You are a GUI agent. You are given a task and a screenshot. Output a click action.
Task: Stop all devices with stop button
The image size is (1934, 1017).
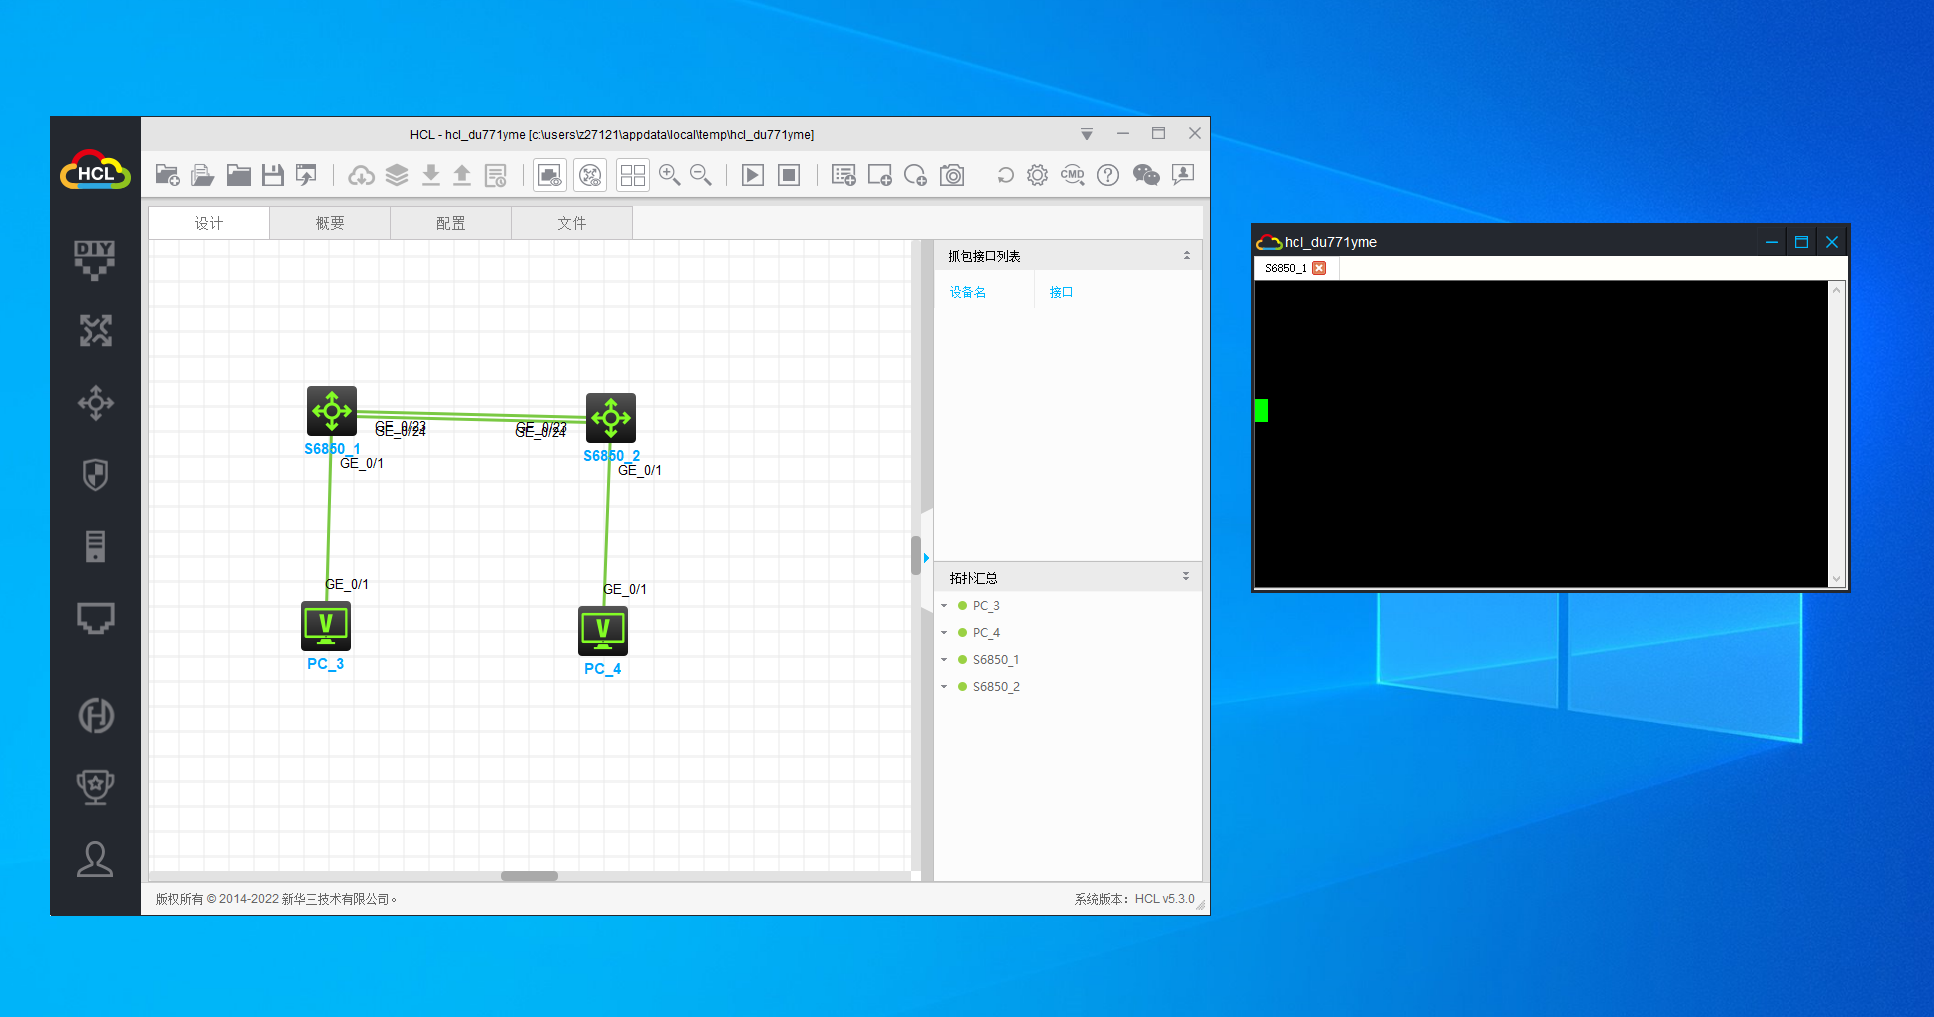point(789,175)
